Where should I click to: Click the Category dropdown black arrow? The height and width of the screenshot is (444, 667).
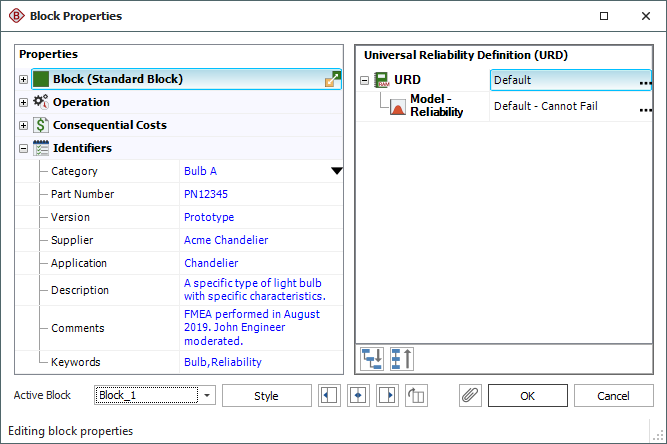point(336,171)
